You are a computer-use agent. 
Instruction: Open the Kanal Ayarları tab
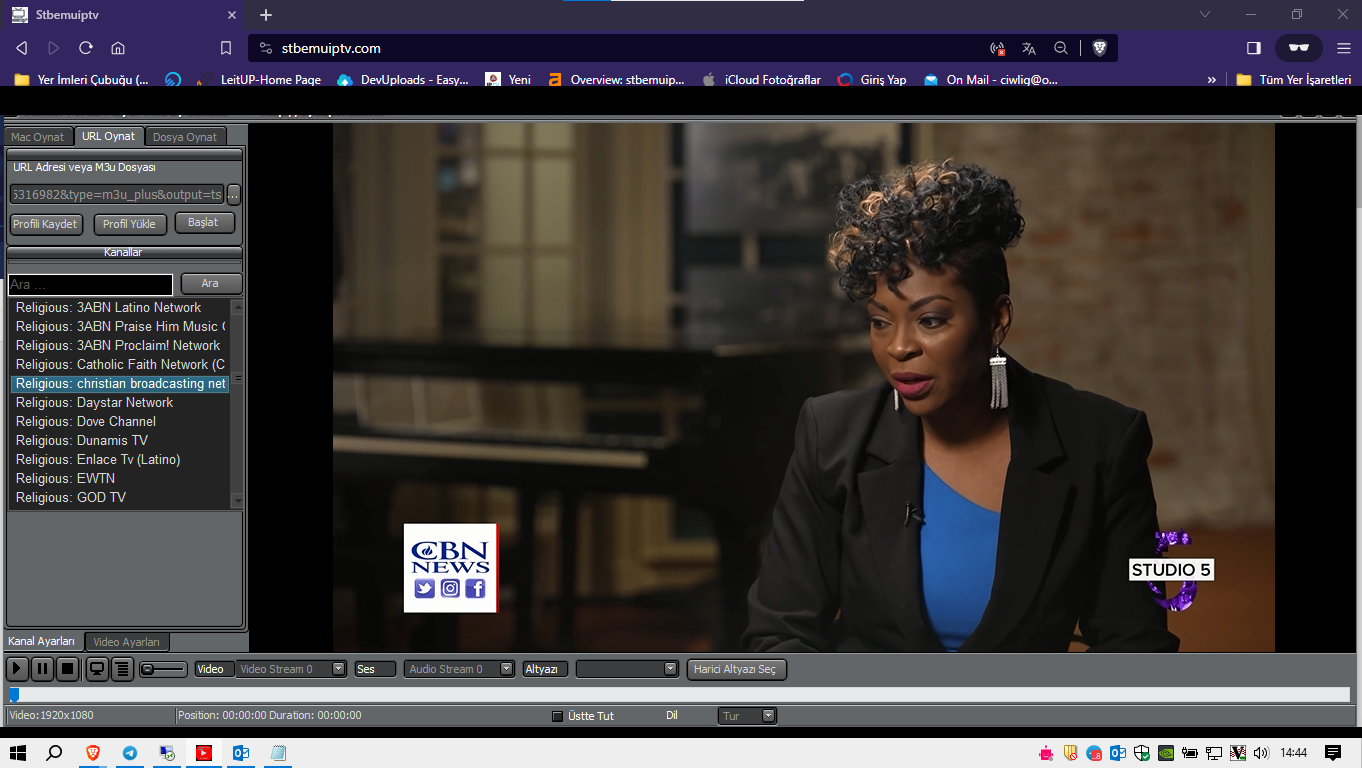click(x=42, y=641)
